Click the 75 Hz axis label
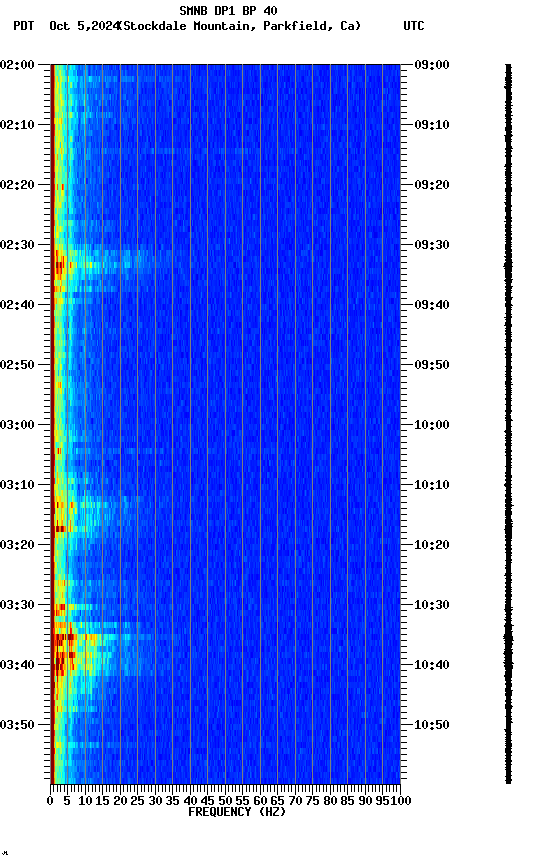The width and height of the screenshot is (552, 864). [313, 801]
